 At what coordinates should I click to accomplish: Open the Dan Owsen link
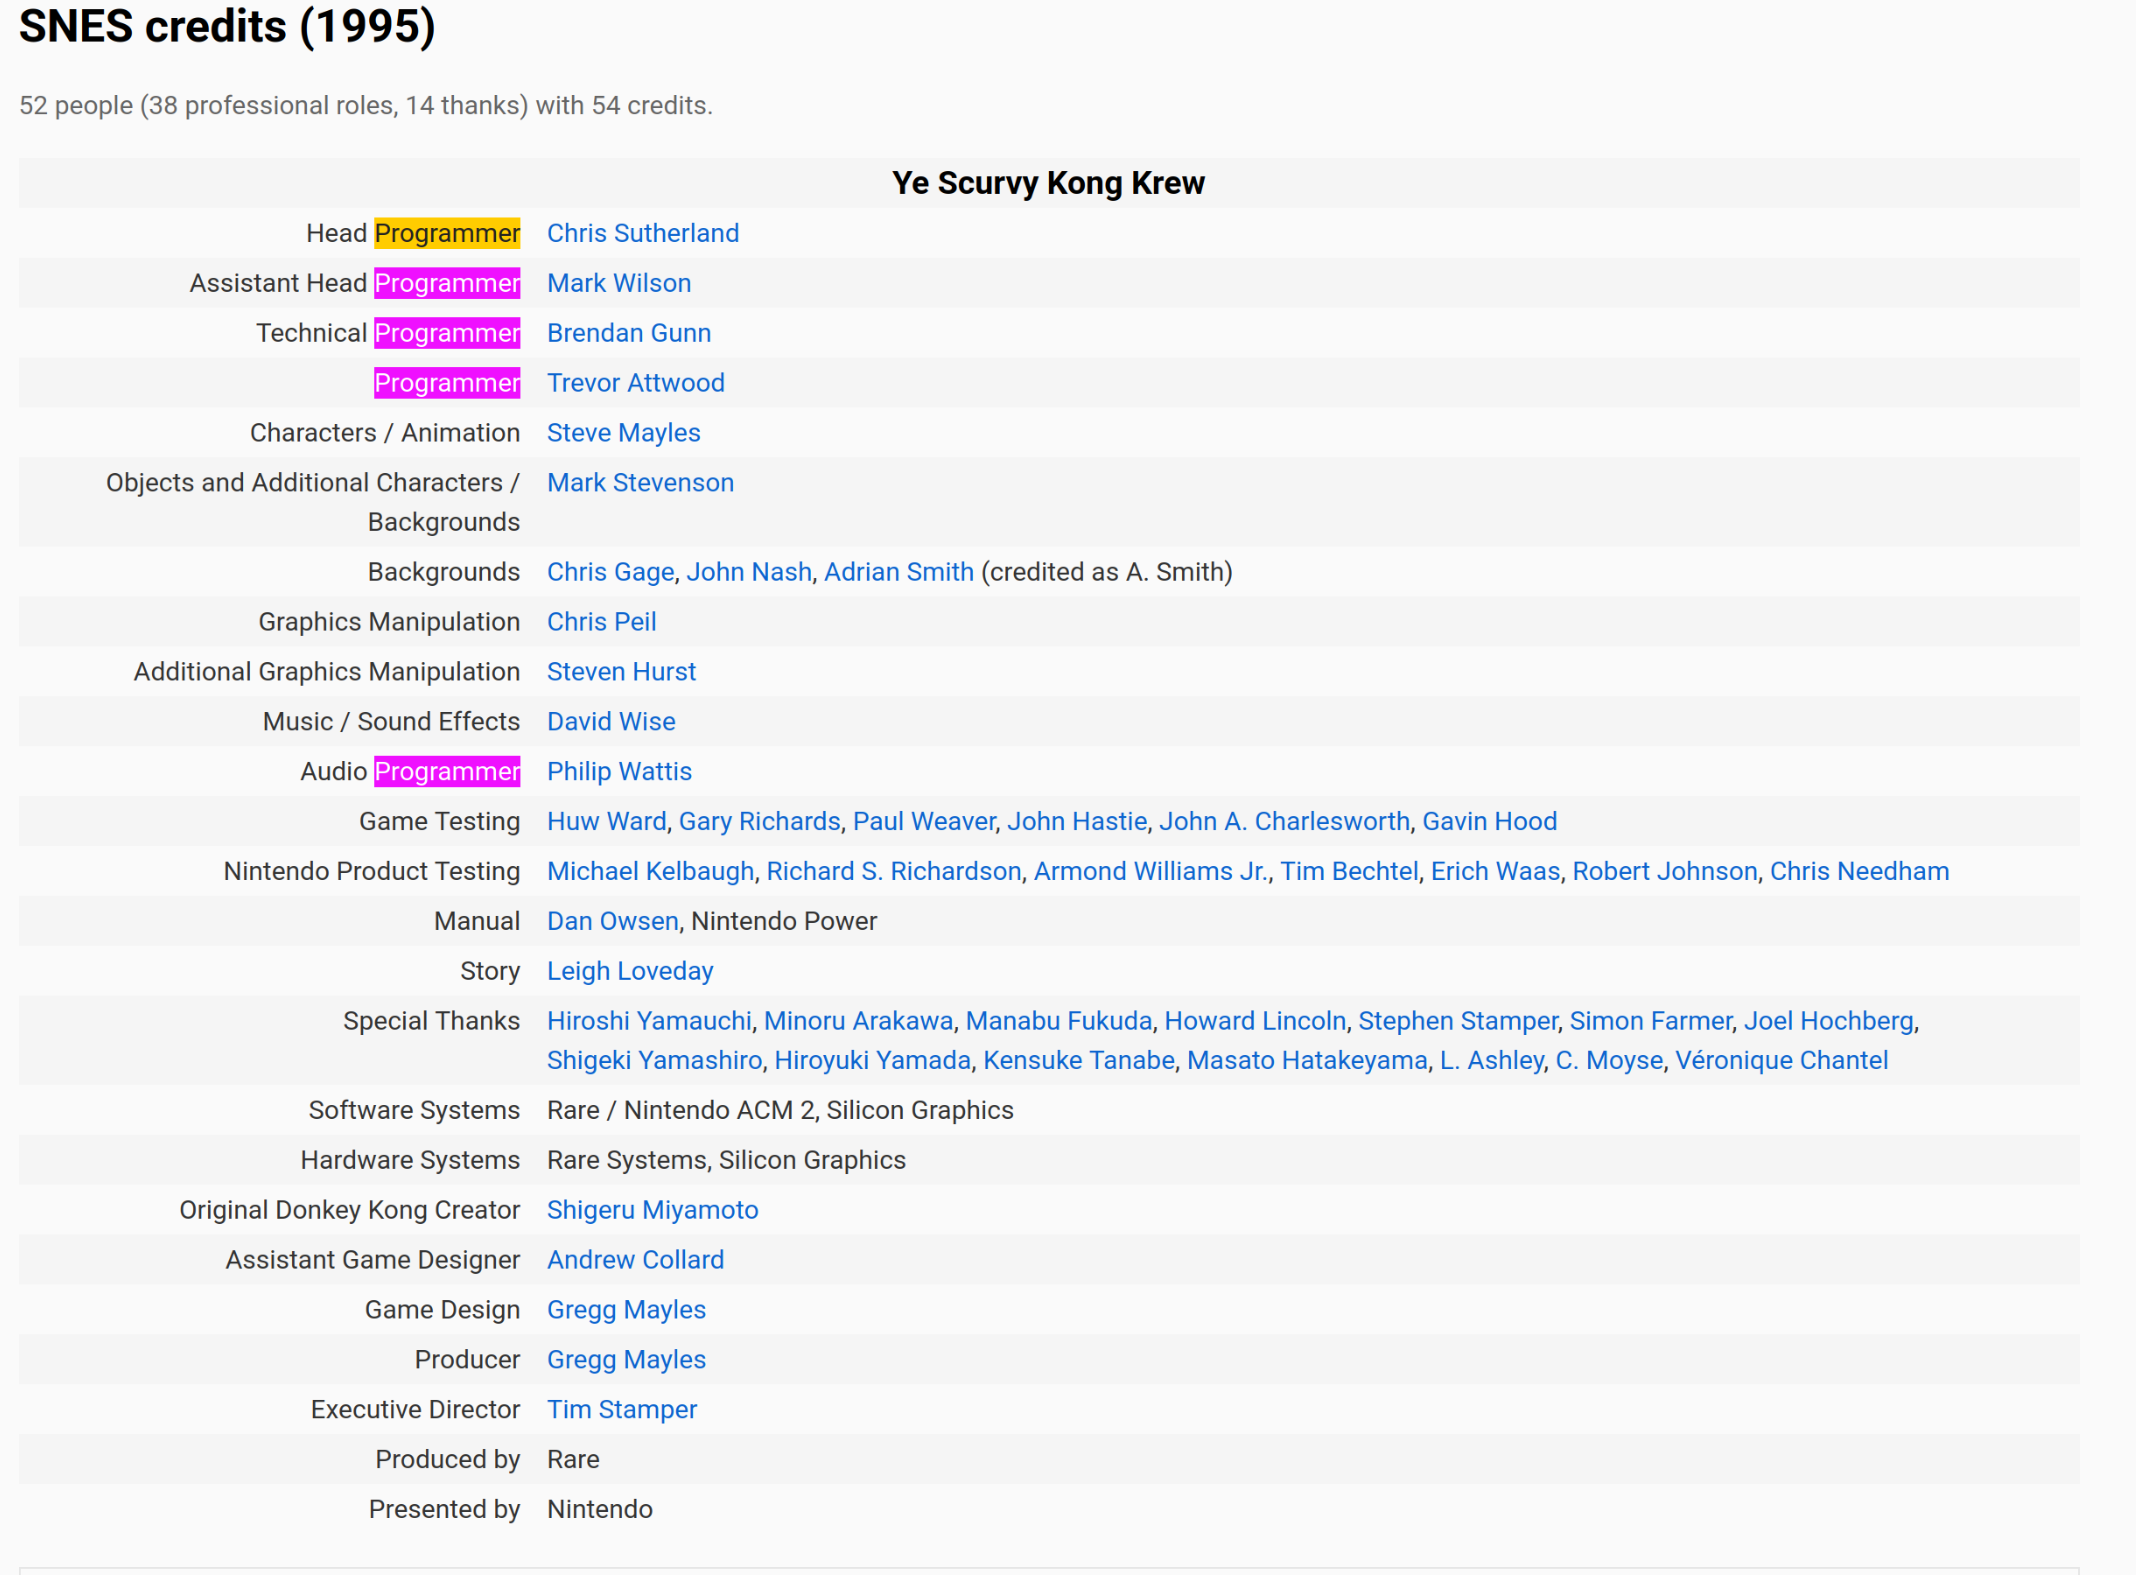pyautogui.click(x=612, y=922)
